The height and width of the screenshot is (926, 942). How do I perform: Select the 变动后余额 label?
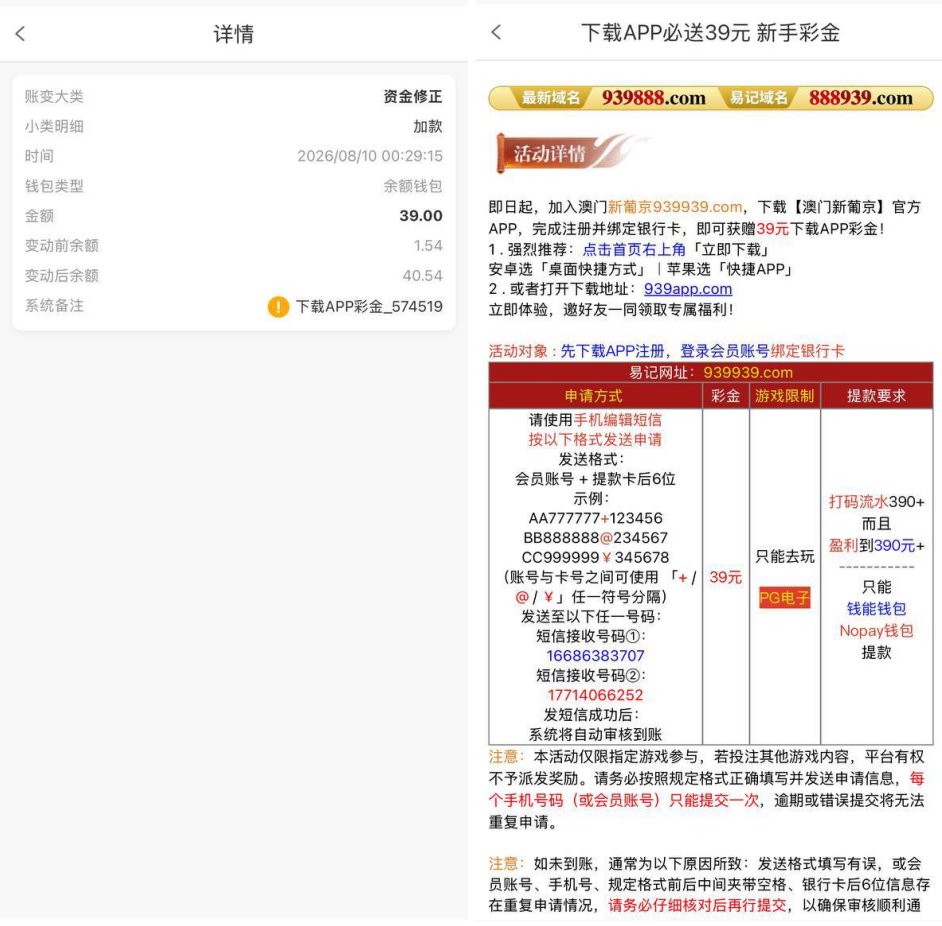[x=61, y=276]
